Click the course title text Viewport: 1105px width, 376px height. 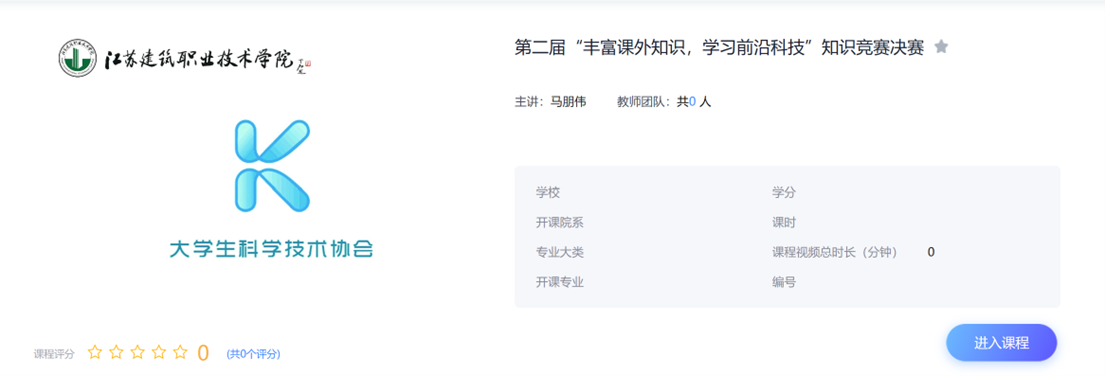[719, 48]
